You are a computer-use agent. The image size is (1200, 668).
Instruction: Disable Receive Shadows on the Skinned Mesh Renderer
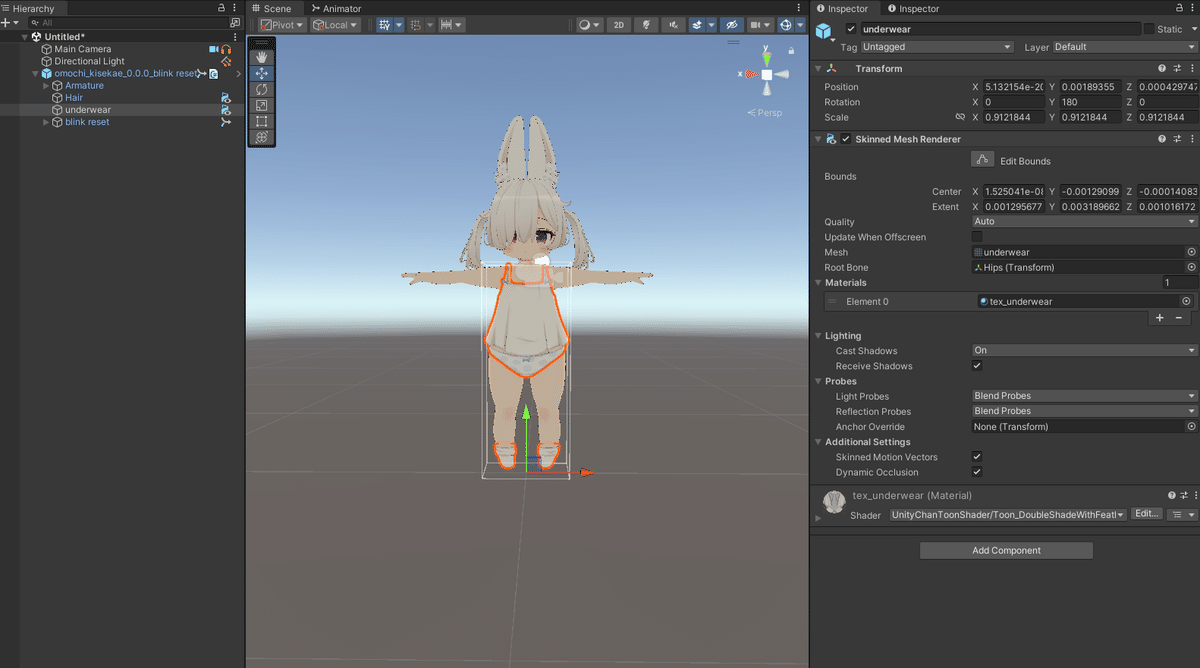(977, 365)
